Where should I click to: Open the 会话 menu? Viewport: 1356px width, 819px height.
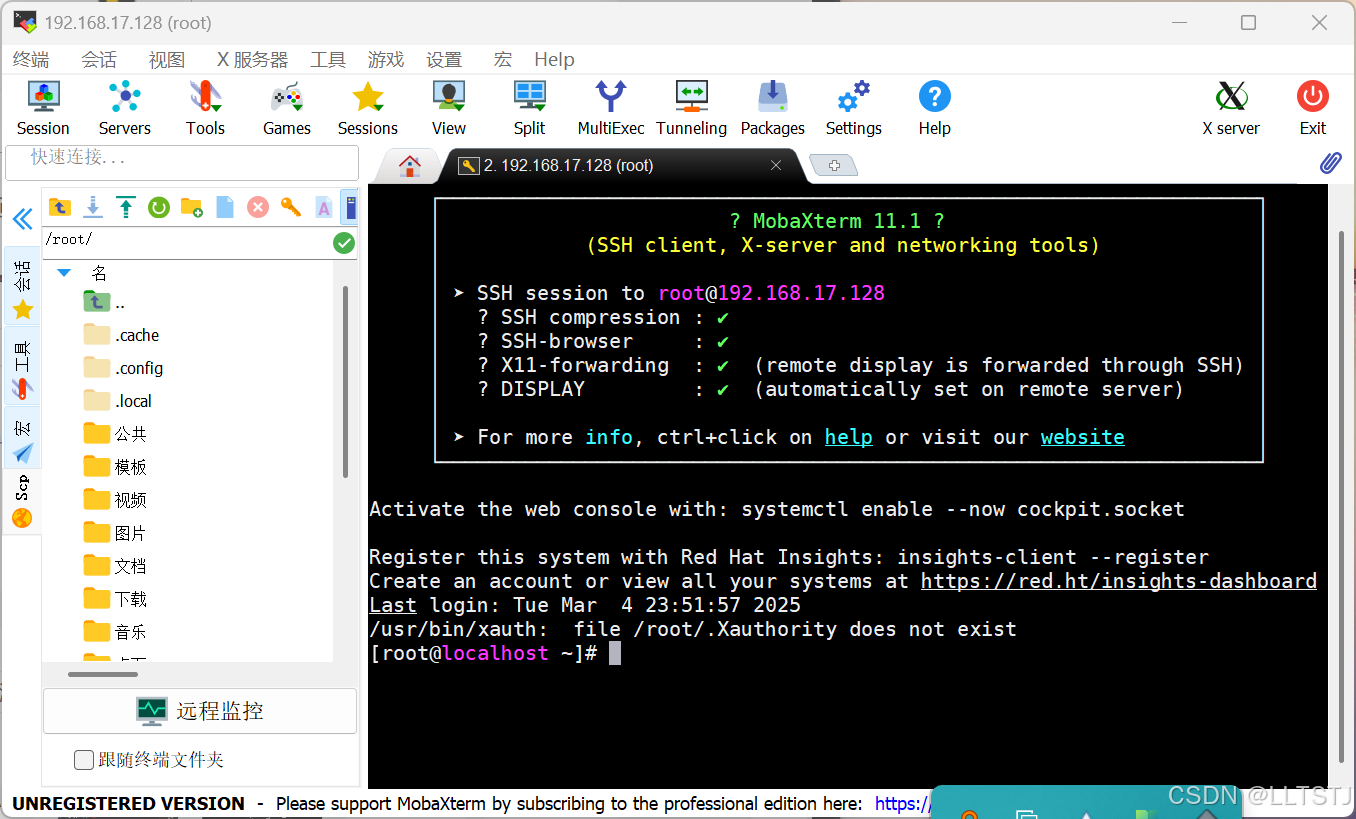pyautogui.click(x=99, y=60)
